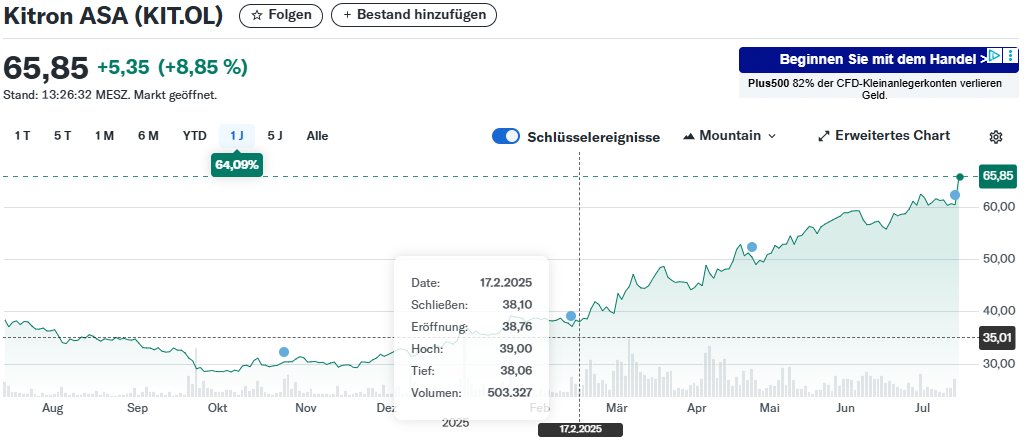Click the Volumen 503.327 tooltip value
This screenshot has height=442, width=1027.
(510, 393)
